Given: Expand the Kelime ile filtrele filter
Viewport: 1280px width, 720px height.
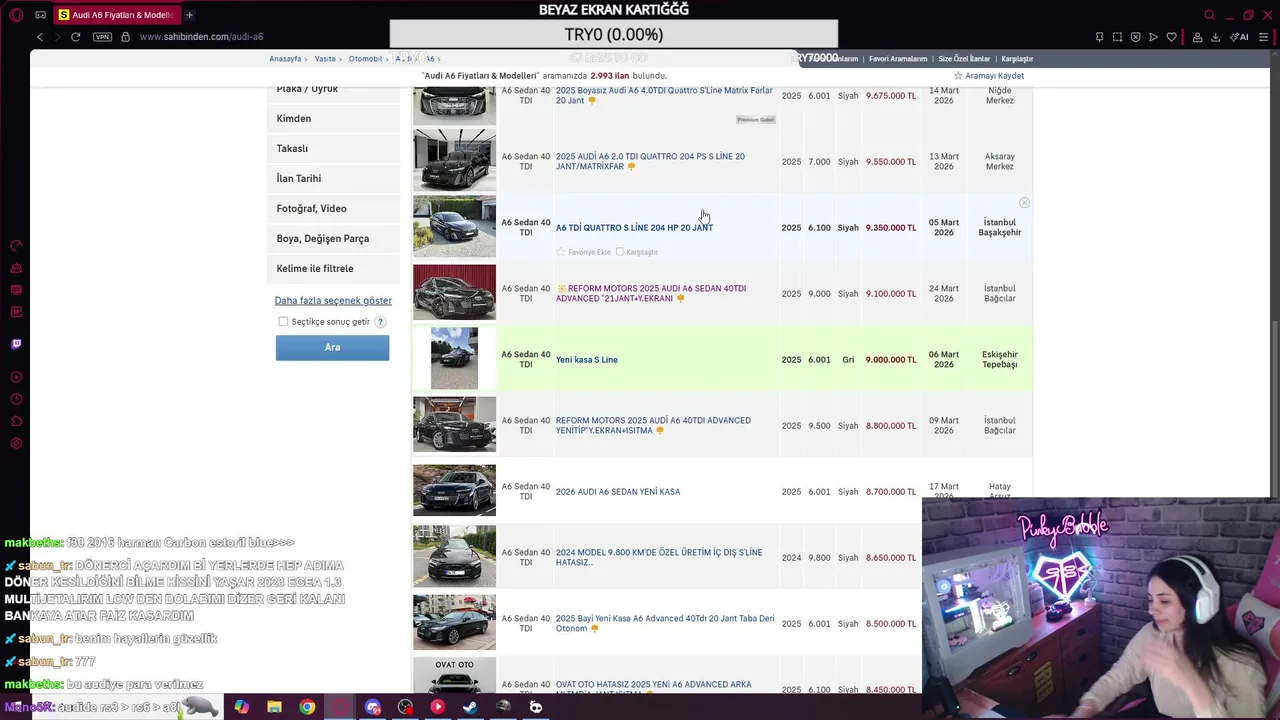Looking at the screenshot, I should click(333, 269).
